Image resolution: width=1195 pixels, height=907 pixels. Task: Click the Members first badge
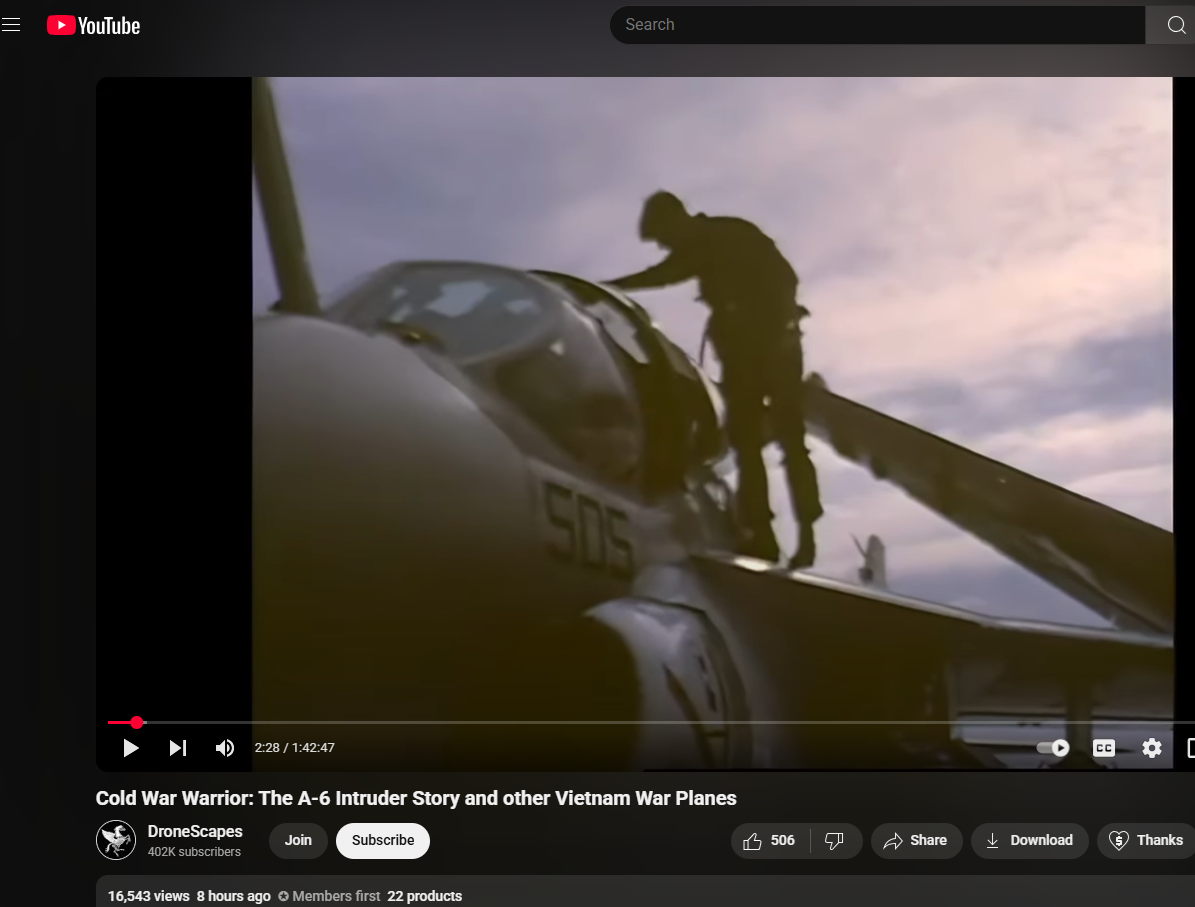click(x=329, y=896)
